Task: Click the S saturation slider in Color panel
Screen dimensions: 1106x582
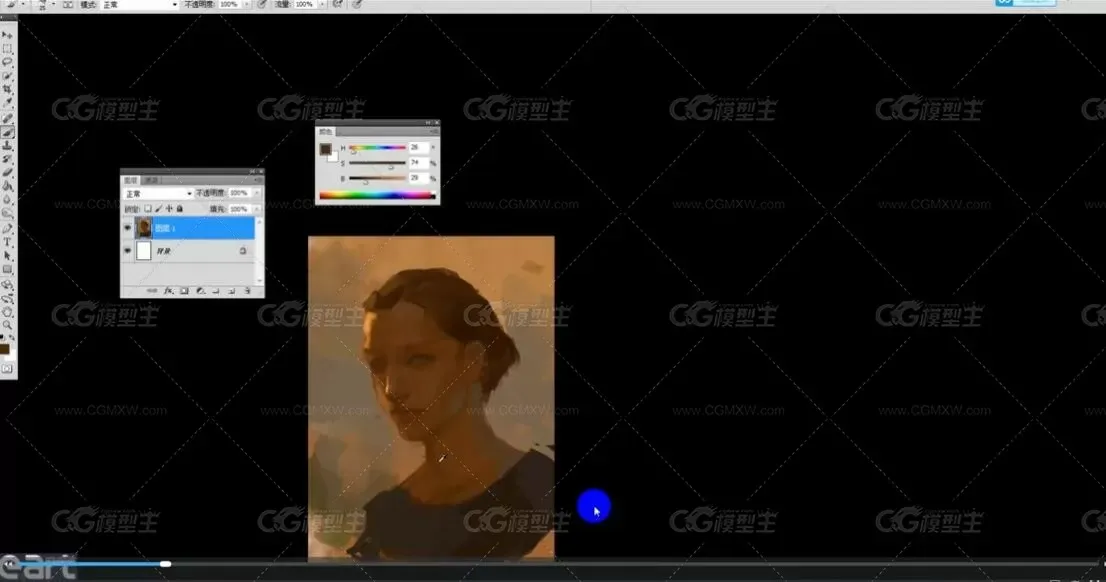Action: (x=377, y=163)
